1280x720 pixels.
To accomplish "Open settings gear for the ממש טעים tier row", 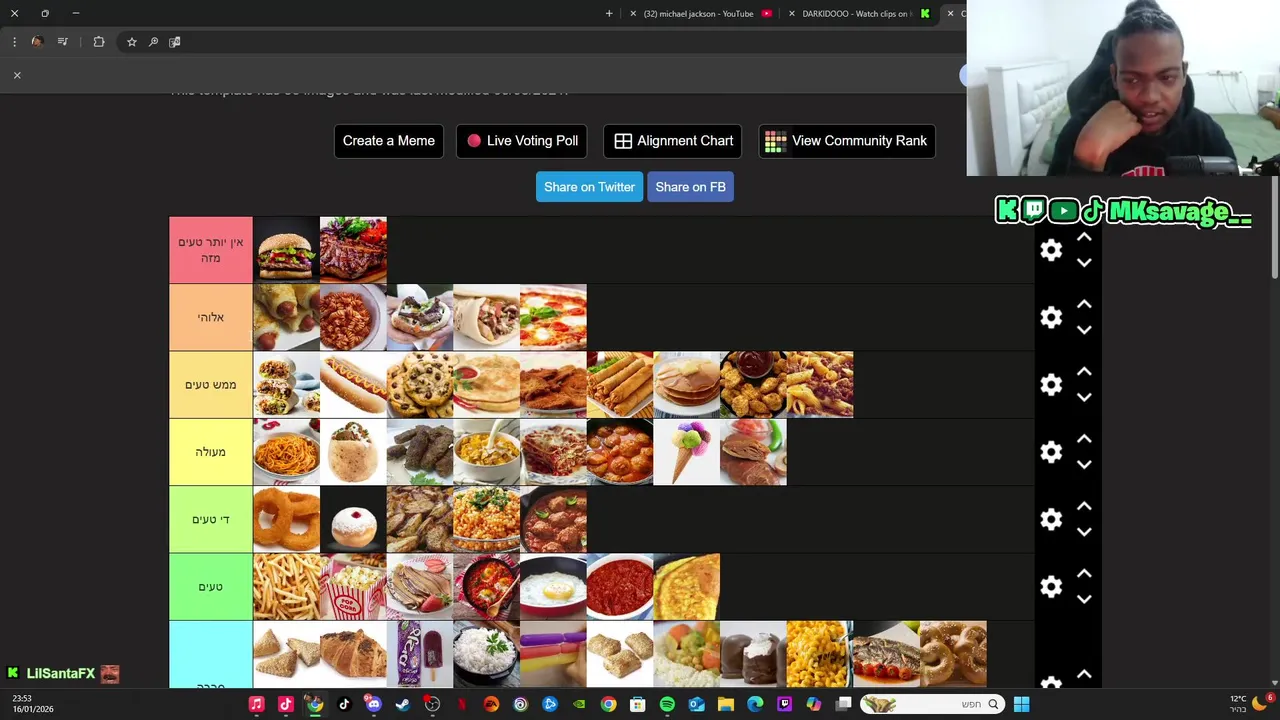I will tap(1051, 384).
